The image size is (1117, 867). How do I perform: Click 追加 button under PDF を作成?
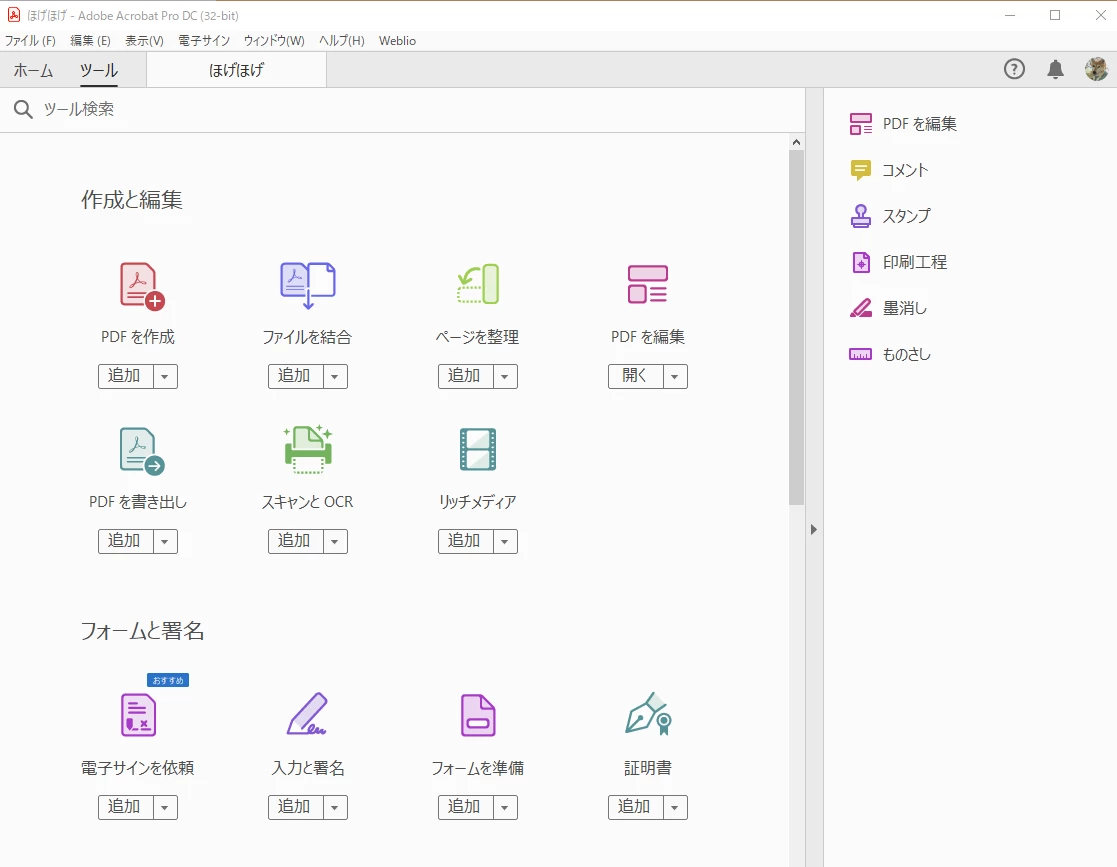[x=125, y=376]
